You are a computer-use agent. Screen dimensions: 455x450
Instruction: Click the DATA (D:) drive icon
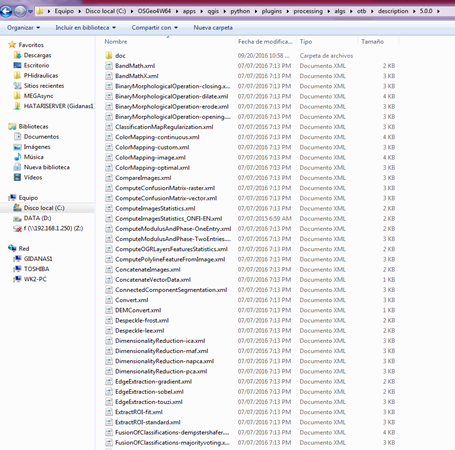[17, 218]
